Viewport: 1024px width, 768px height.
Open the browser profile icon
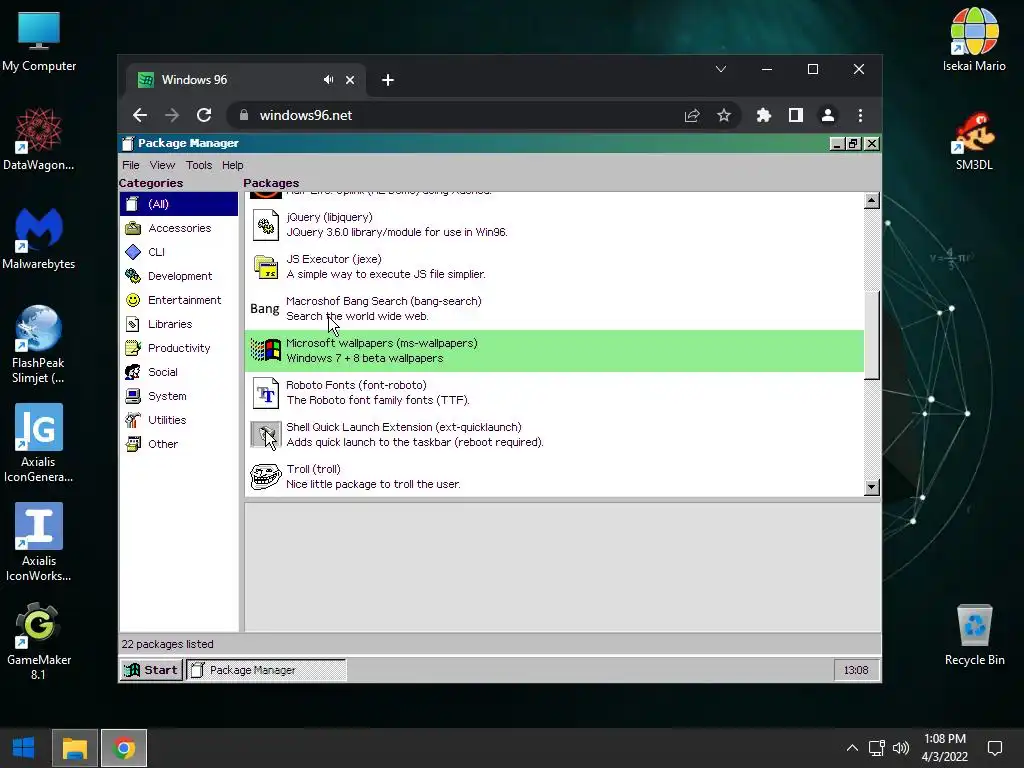[827, 116]
